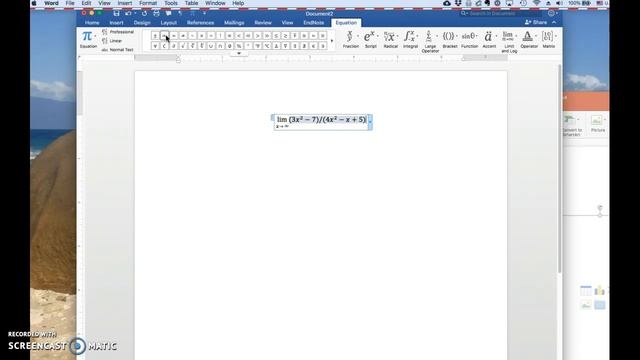Insert the percent symbol
This screenshot has height=360, width=640.
point(239,46)
